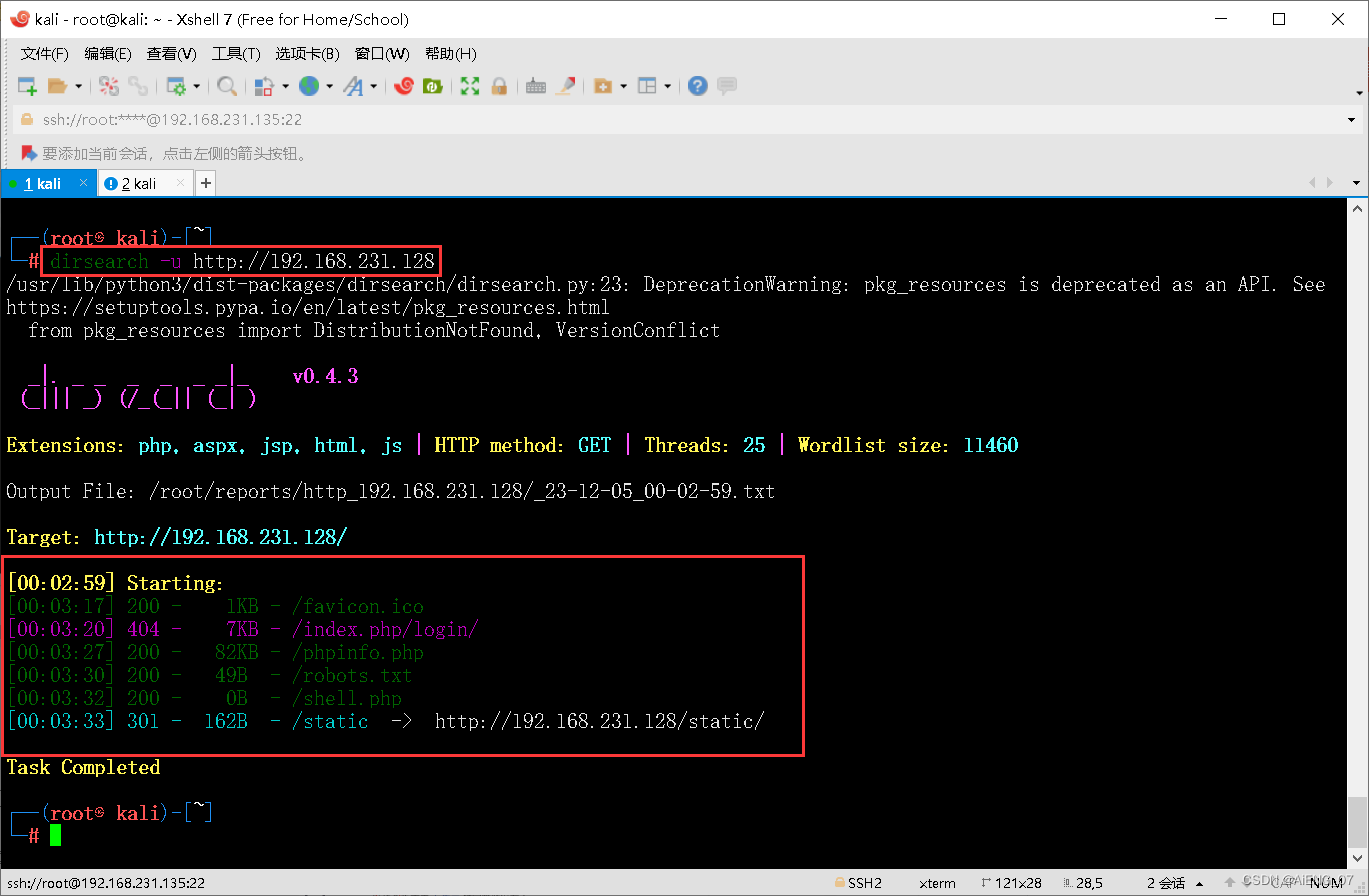Open the 查看(V) menu

pos(171,53)
